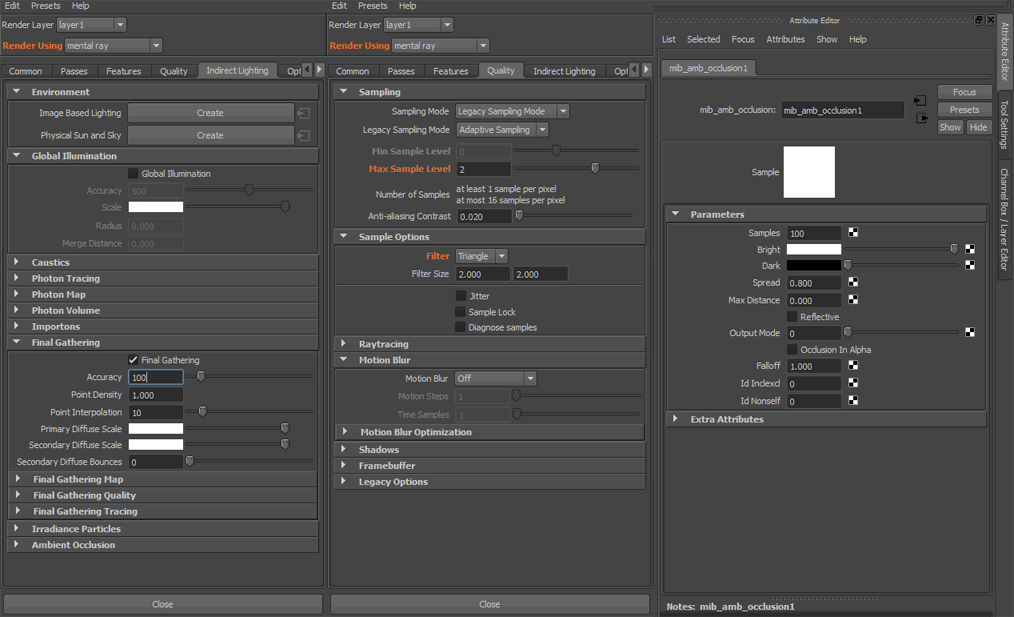Click the map checker icon next to Falloff
The image size is (1014, 617).
853,365
